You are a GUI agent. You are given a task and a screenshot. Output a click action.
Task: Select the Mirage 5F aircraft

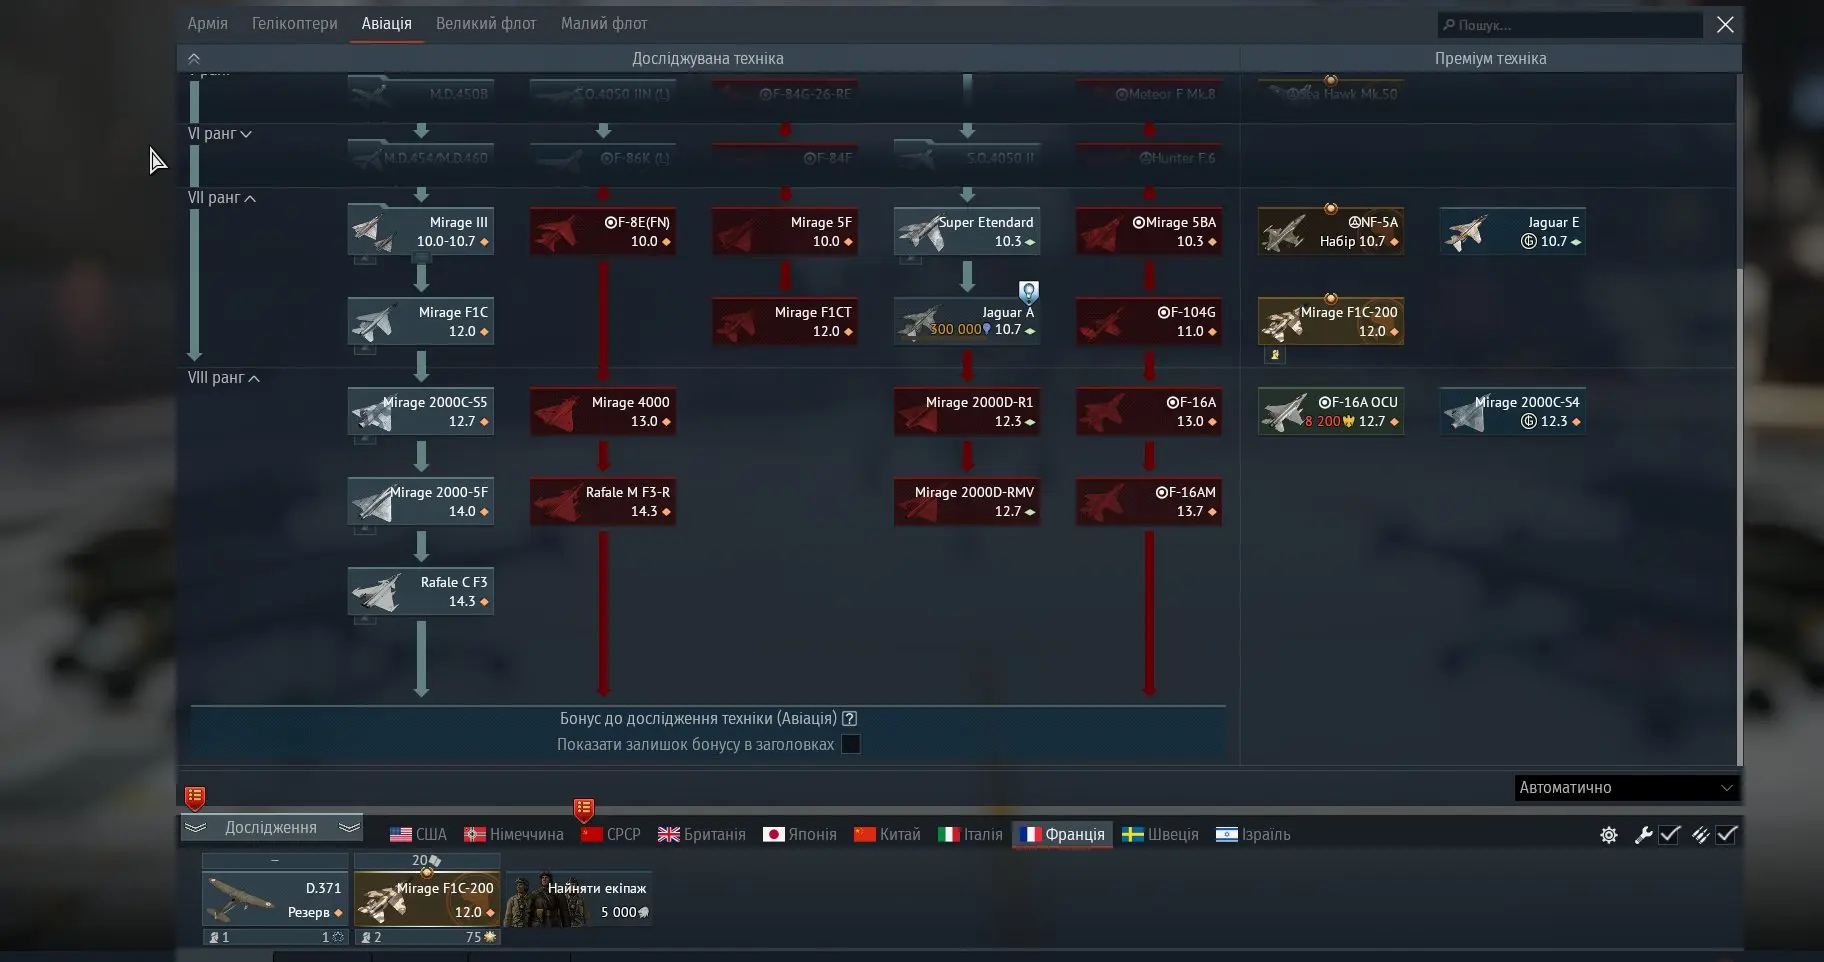click(x=785, y=231)
